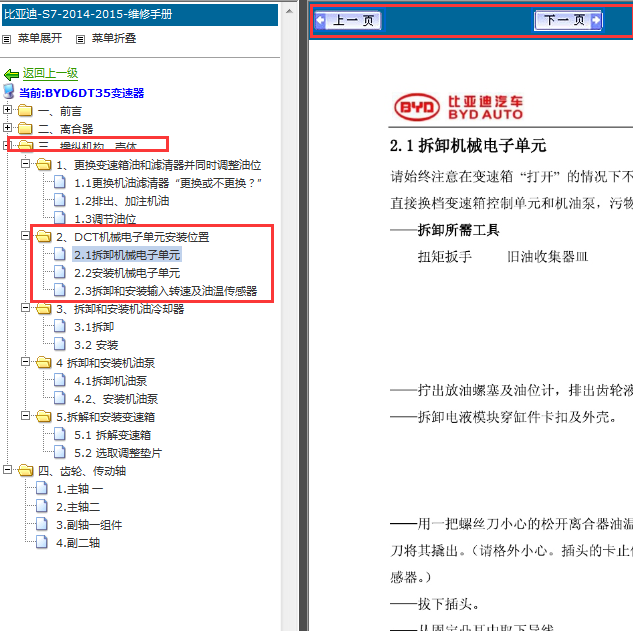Collapse the 5.拆解和安装变速箱 node
The height and width of the screenshot is (631, 633).
tap(25, 415)
